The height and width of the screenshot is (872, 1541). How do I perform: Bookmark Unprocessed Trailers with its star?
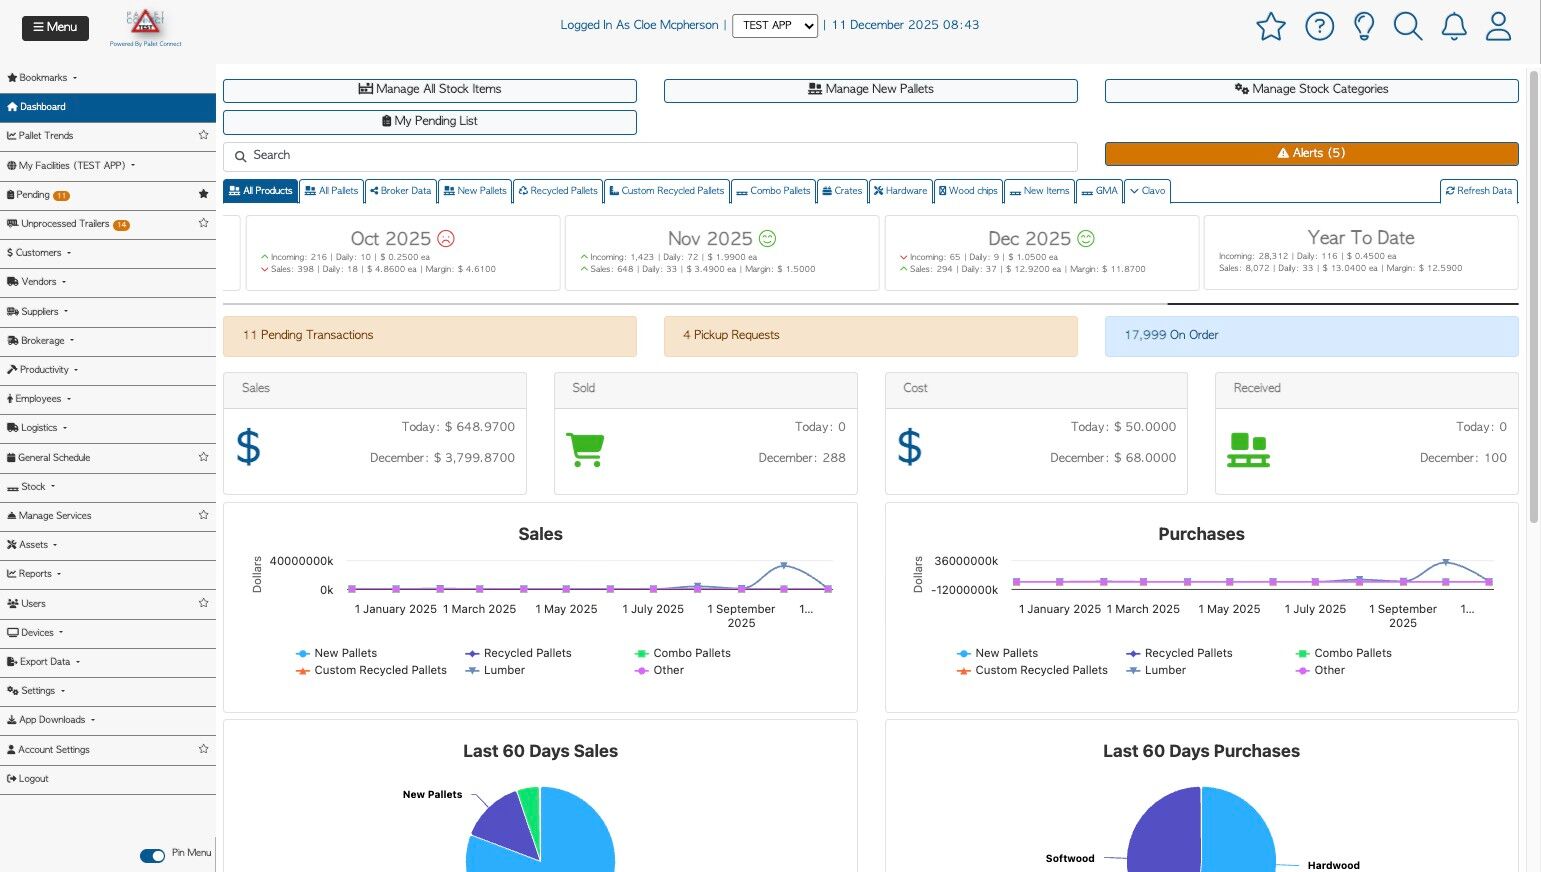point(204,223)
